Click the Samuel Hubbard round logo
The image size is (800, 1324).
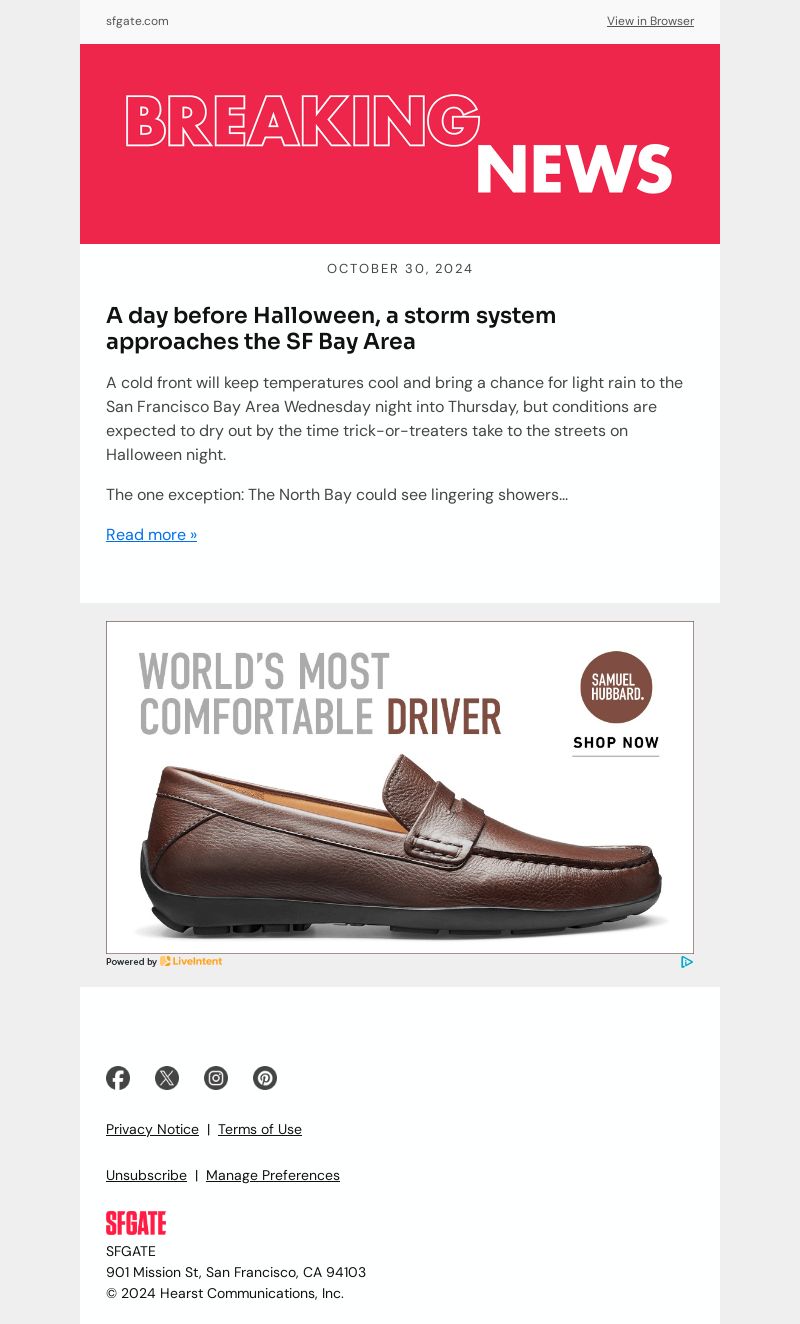[x=616, y=687]
